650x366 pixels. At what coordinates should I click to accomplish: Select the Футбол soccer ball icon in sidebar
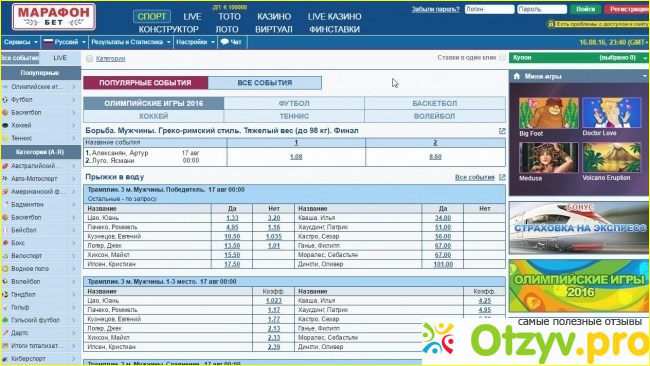tap(5, 99)
